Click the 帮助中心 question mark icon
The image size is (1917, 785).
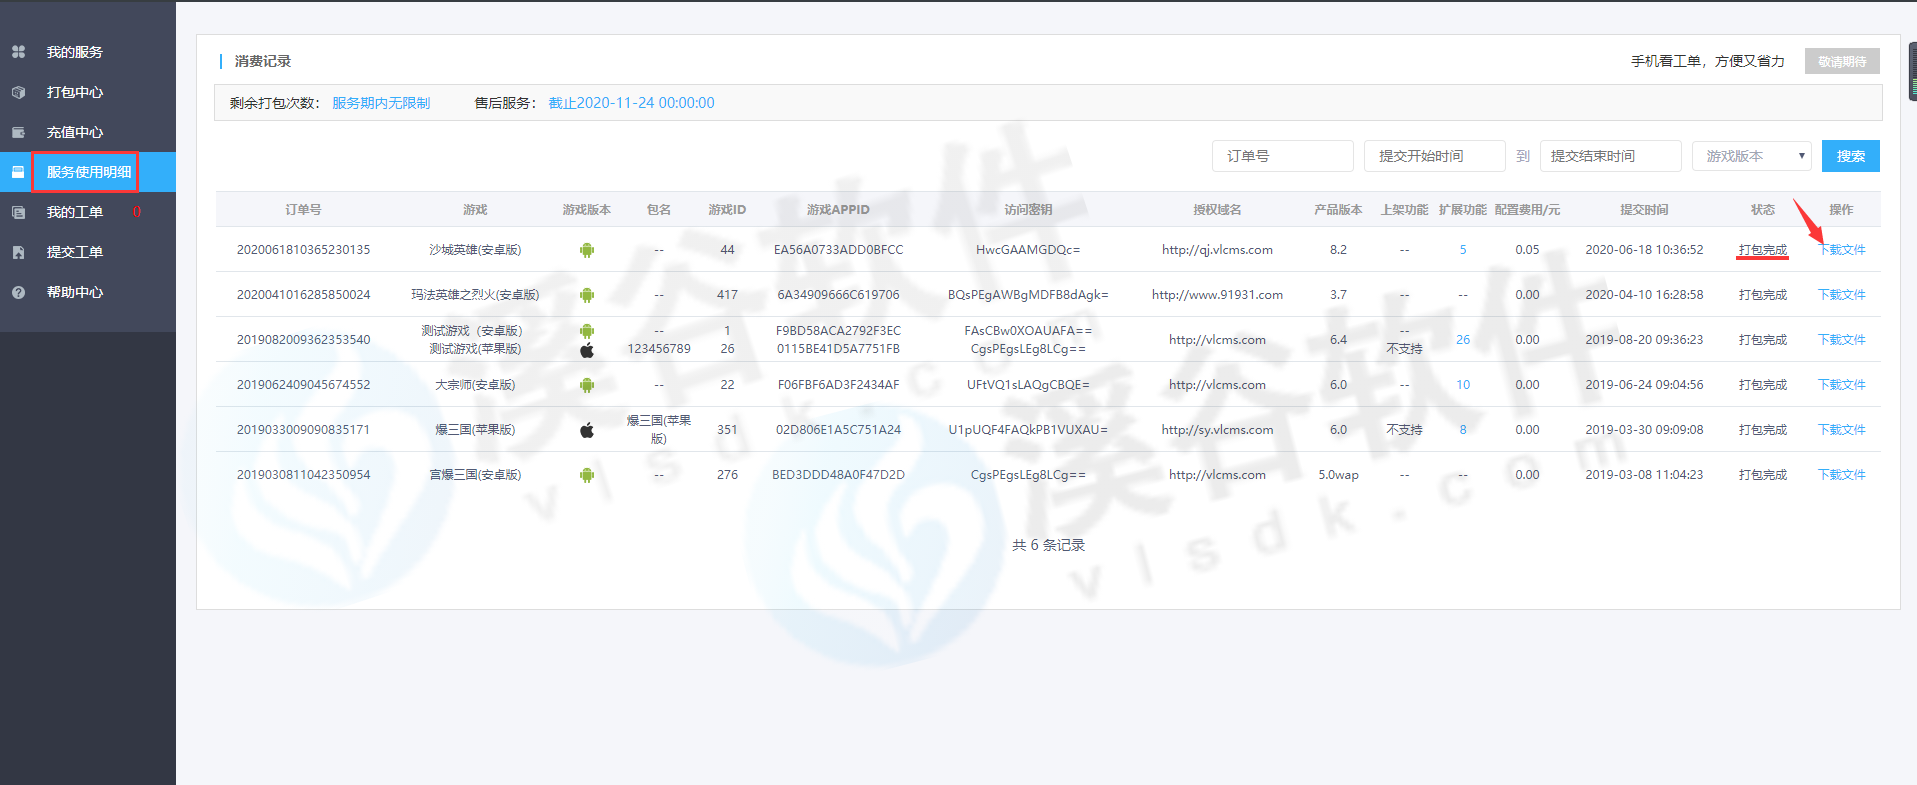pos(18,292)
